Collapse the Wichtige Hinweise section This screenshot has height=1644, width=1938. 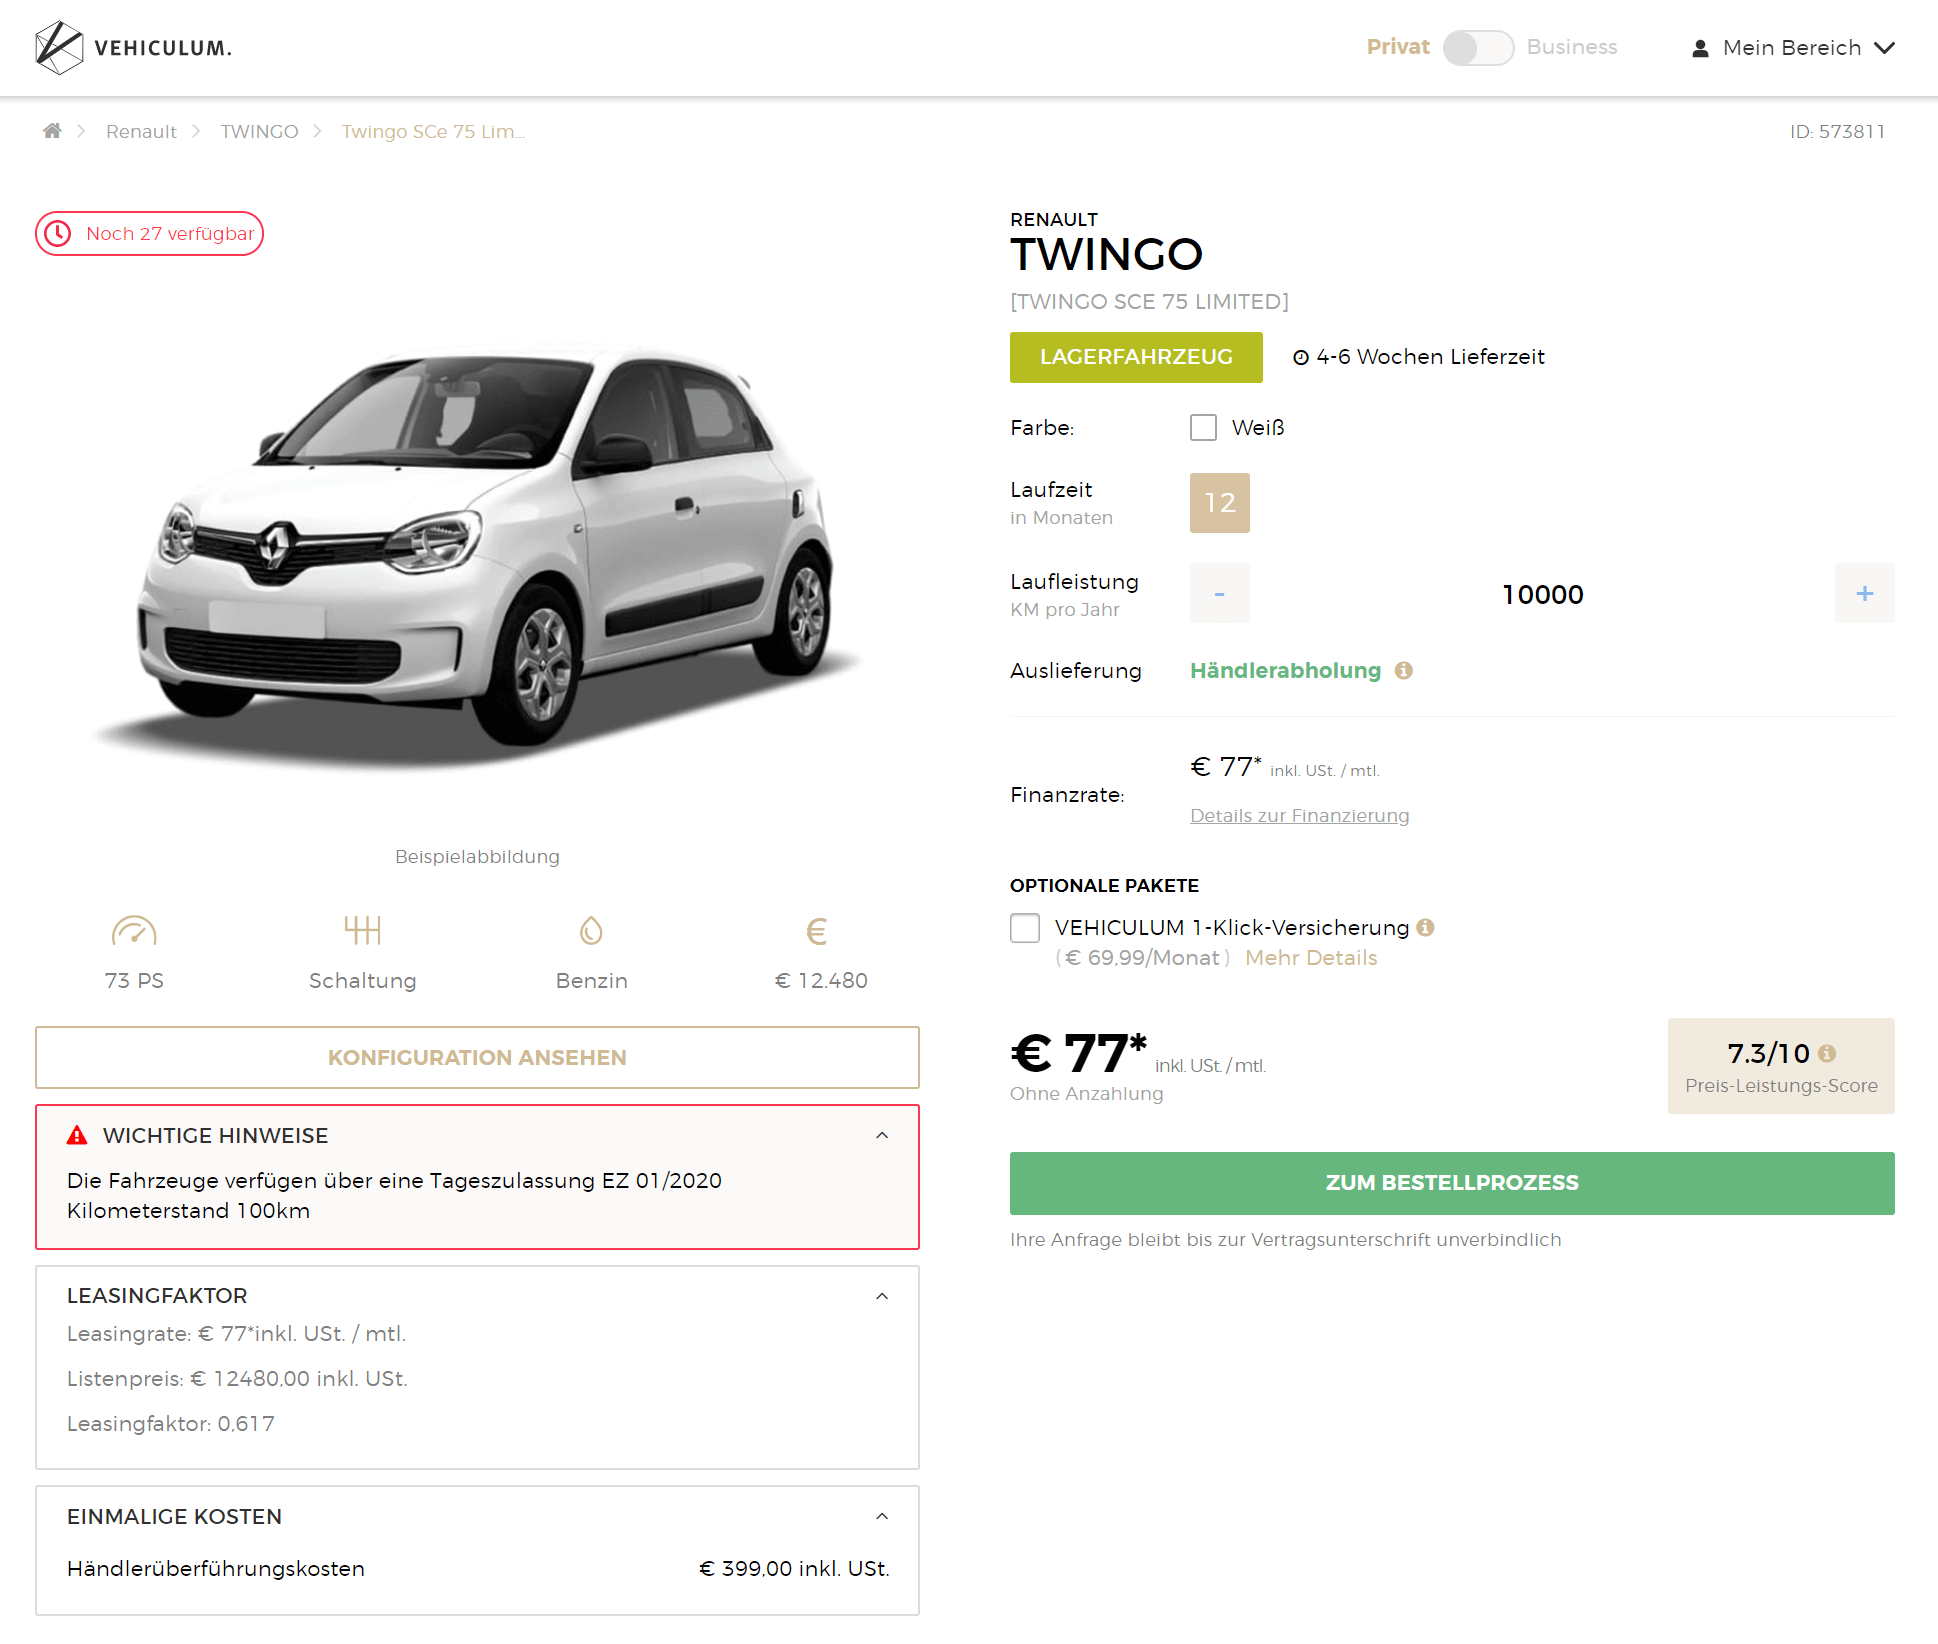coord(882,1135)
